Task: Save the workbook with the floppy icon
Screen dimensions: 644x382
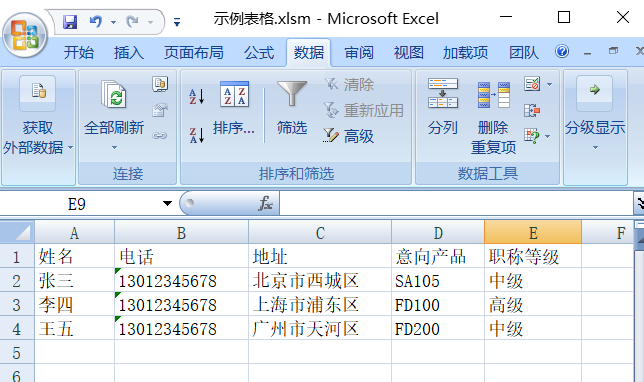Action: (x=70, y=21)
